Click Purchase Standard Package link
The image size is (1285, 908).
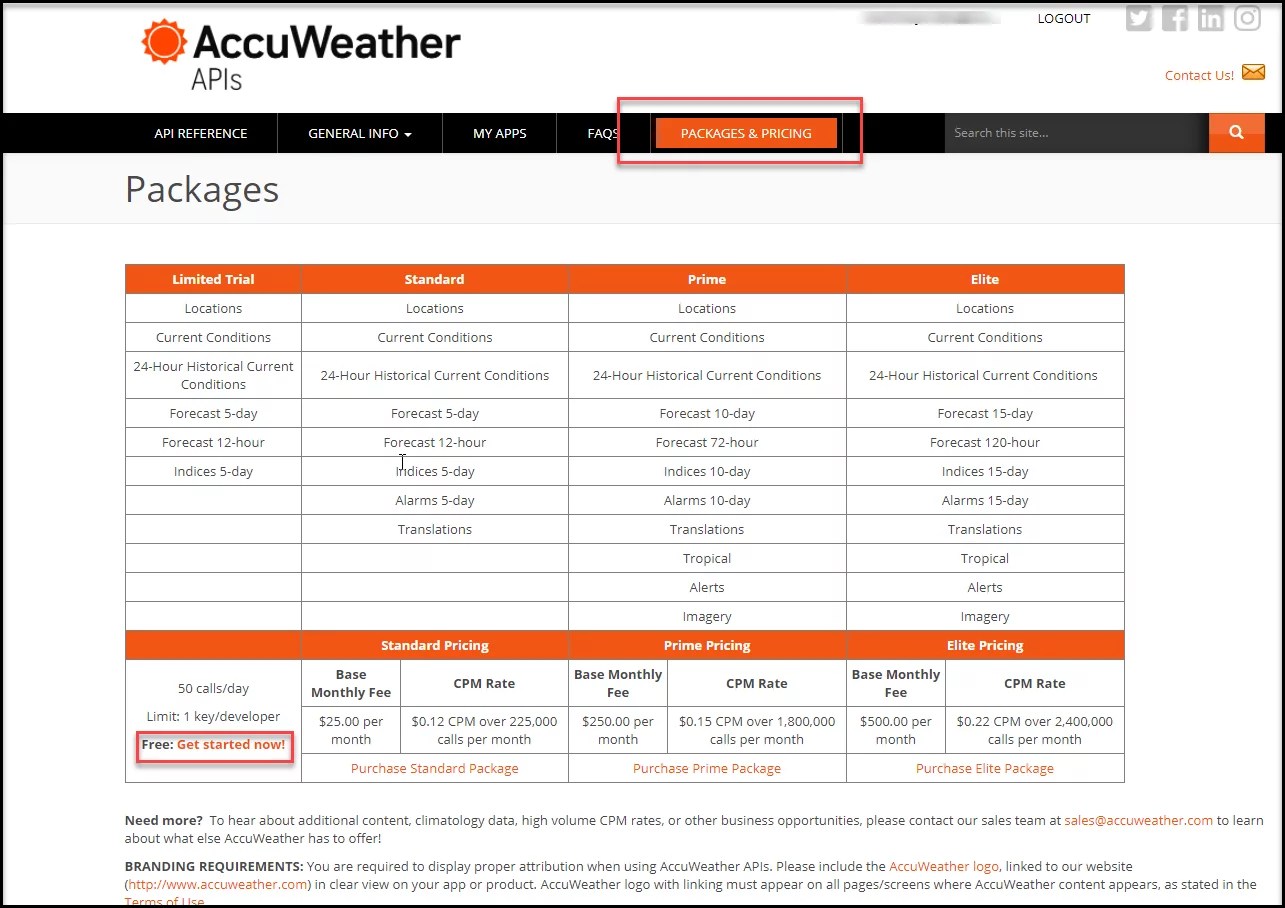pos(435,768)
